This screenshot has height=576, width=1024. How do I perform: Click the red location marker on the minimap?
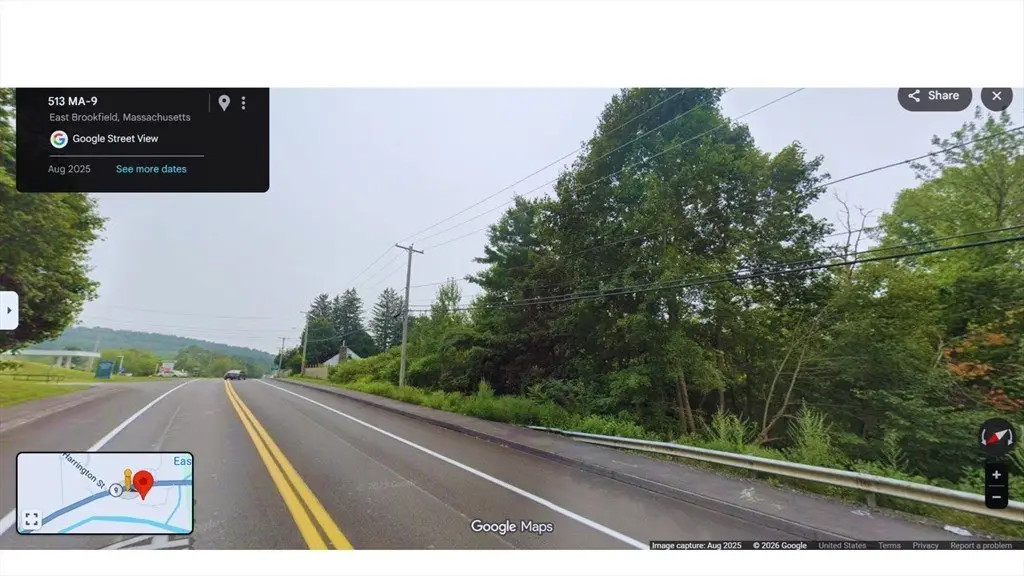[x=143, y=485]
